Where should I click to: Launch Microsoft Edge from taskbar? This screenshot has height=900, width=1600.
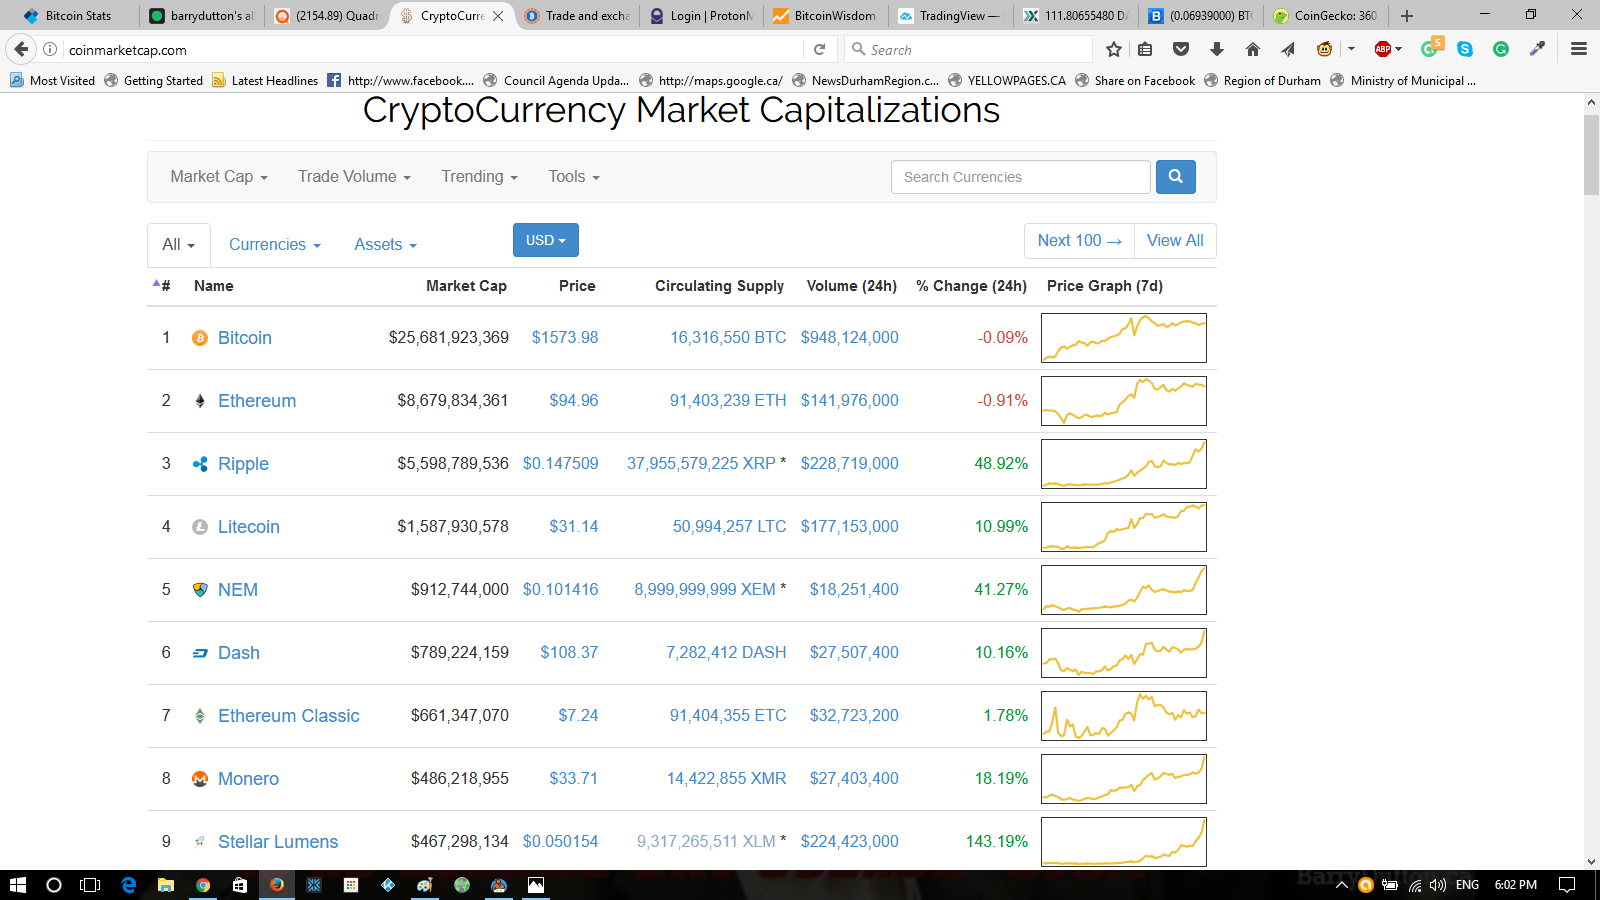click(128, 885)
